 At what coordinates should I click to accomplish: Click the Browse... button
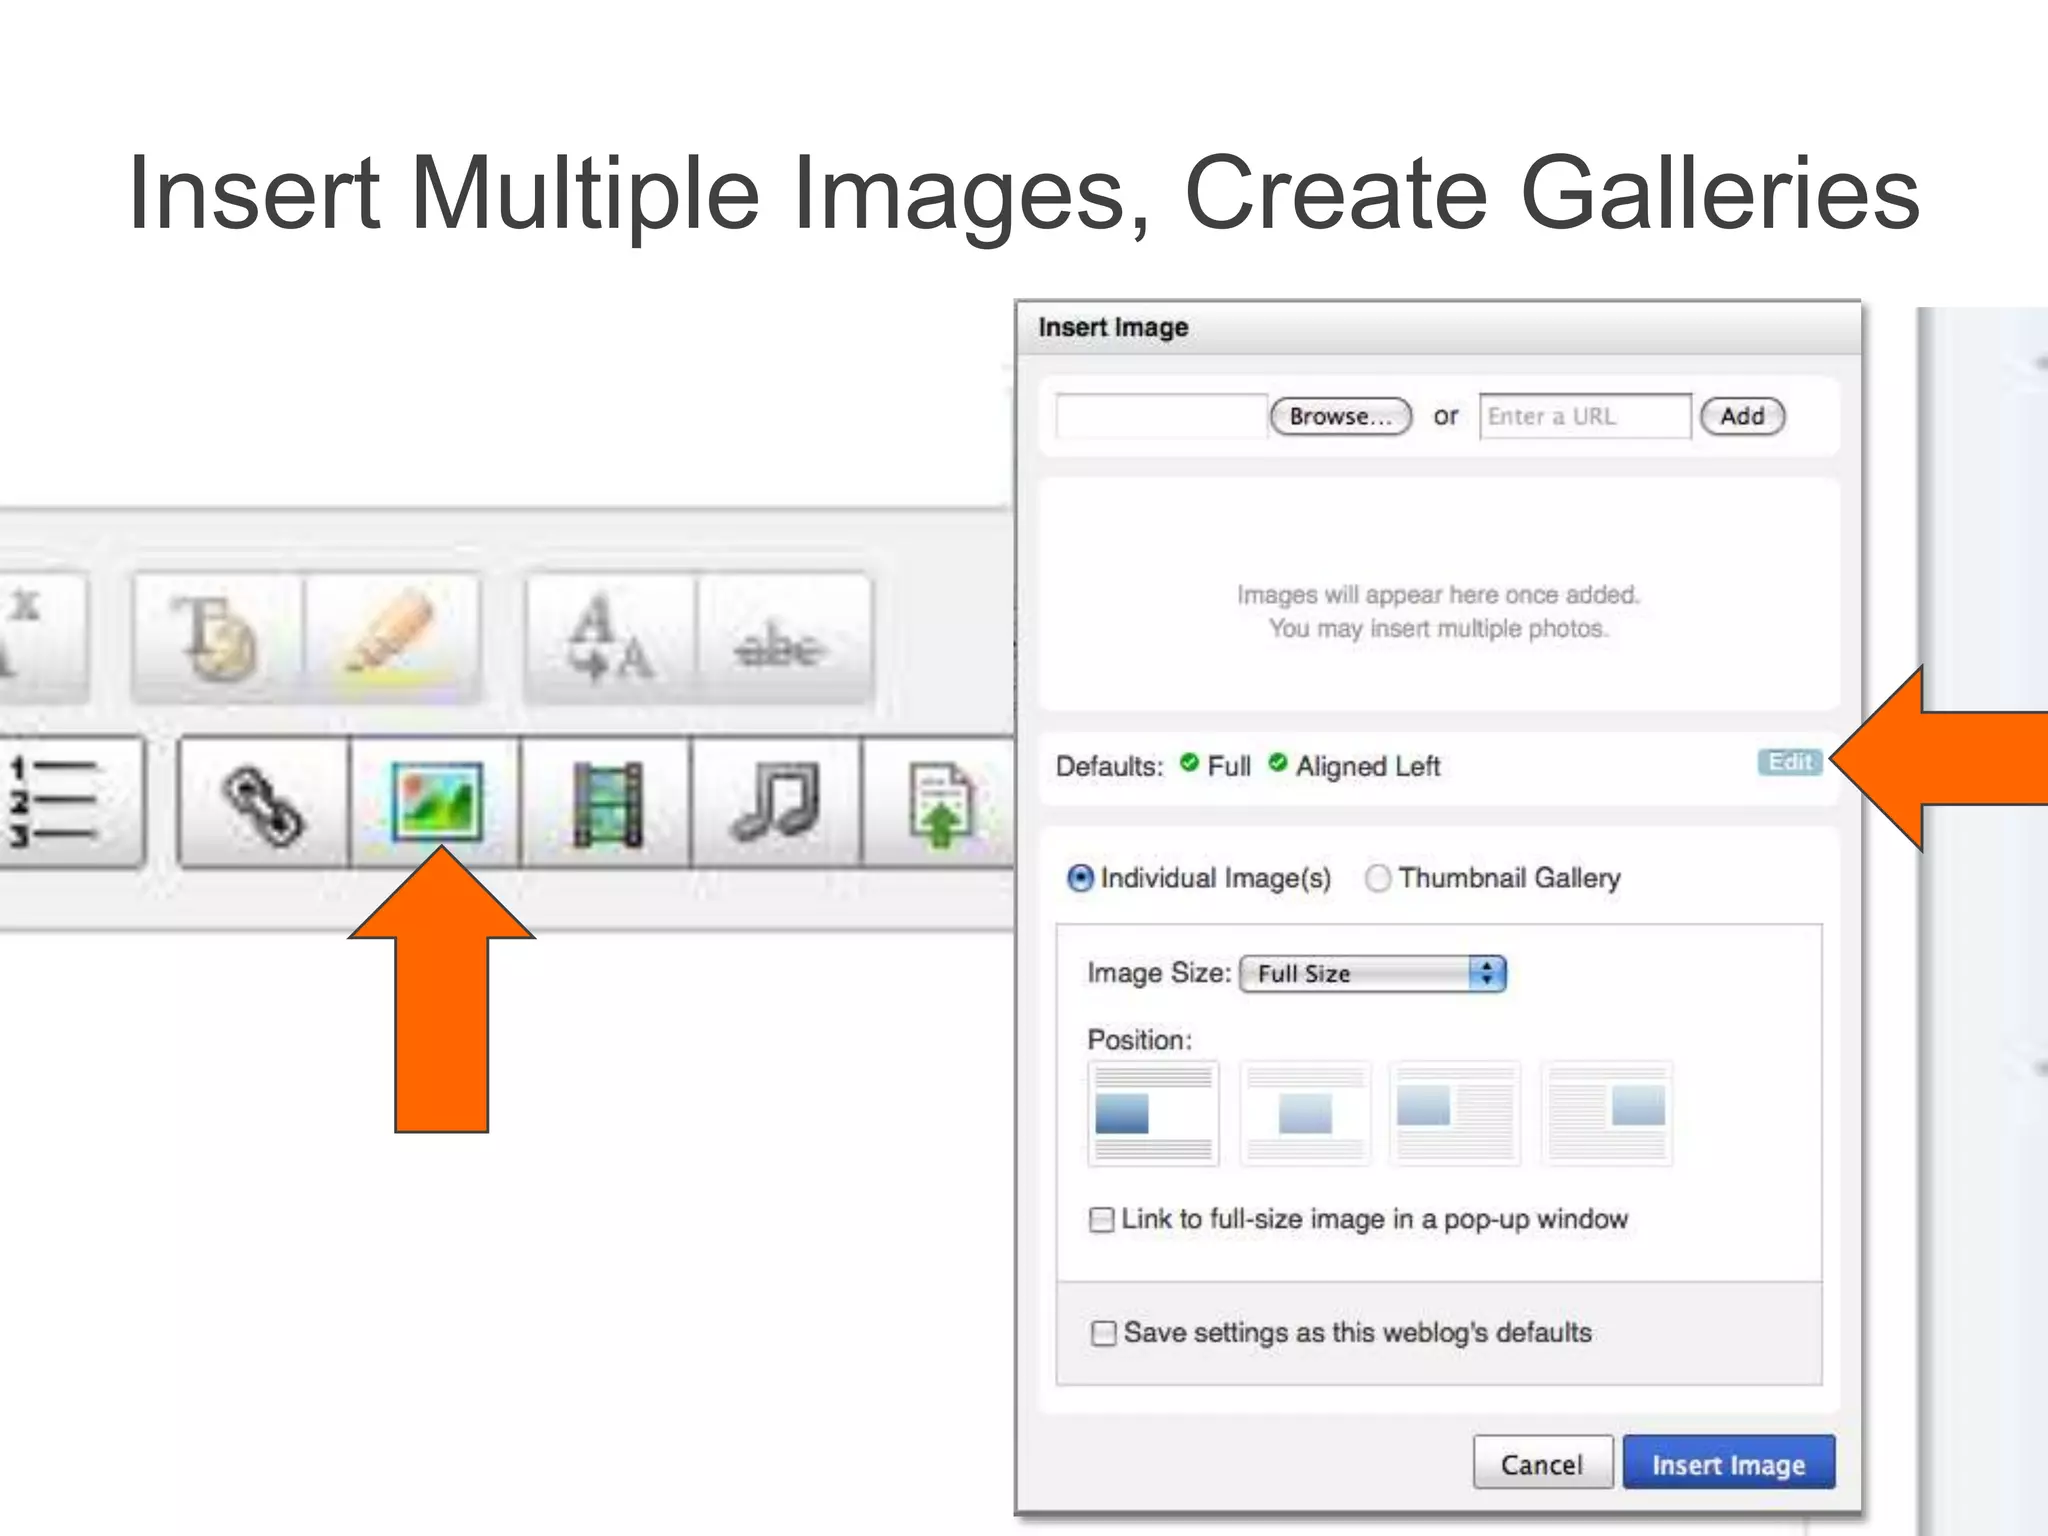pyautogui.click(x=1341, y=417)
